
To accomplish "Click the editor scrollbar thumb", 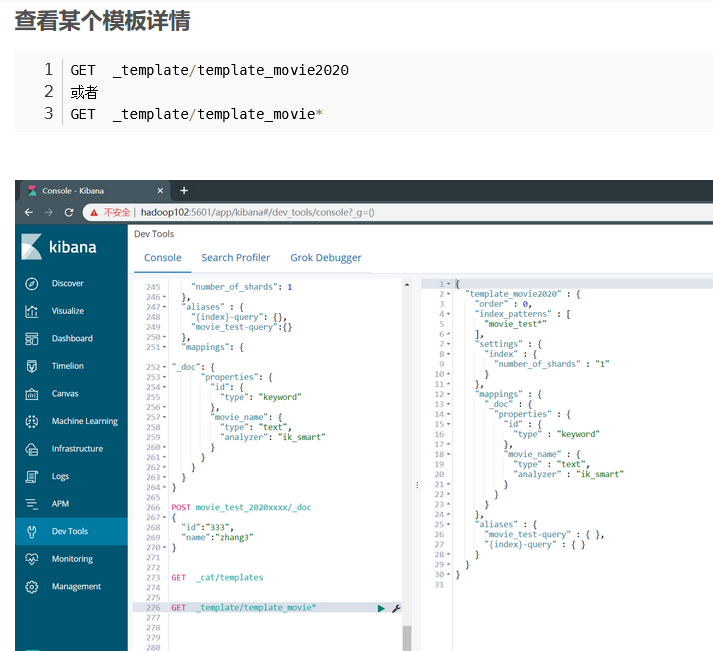I will [407, 638].
